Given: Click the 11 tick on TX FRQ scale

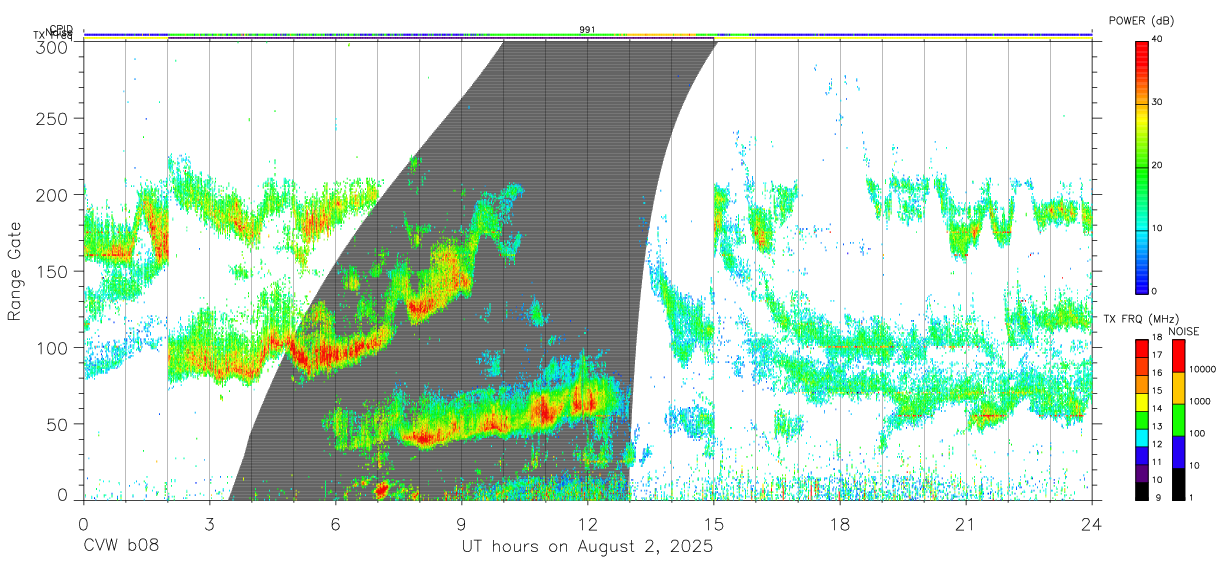Looking at the screenshot, I should 1159,462.
